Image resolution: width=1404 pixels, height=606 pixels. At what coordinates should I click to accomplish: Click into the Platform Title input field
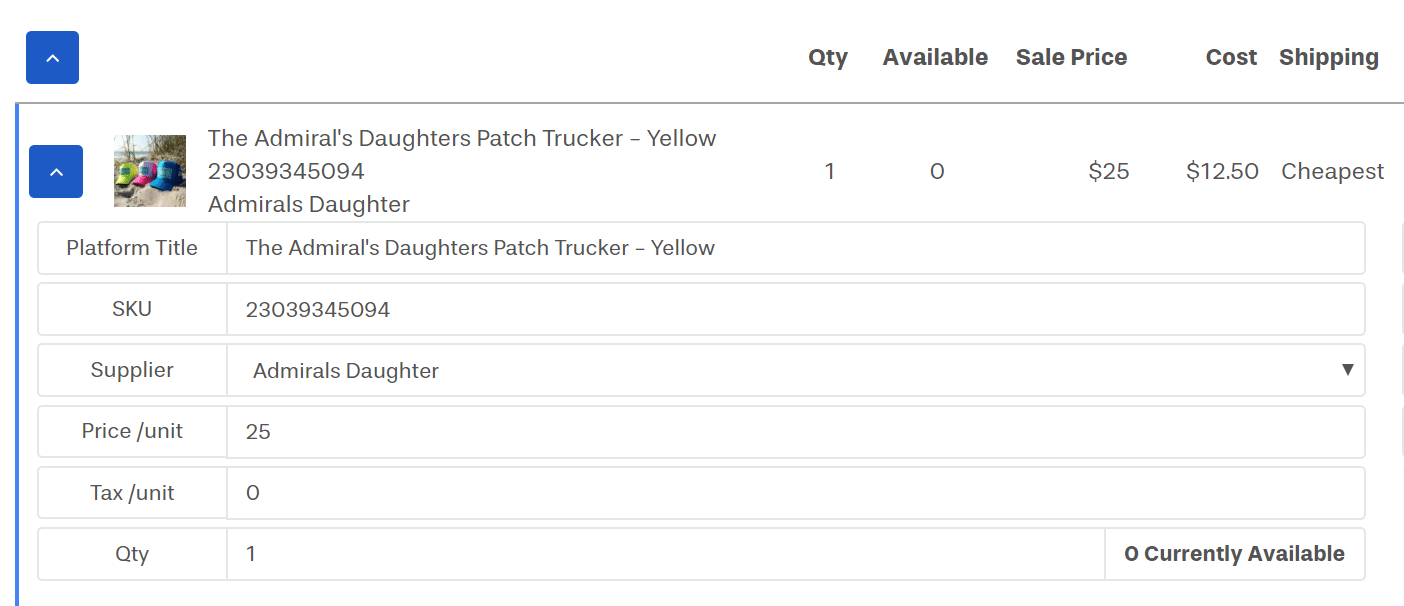[x=795, y=248]
